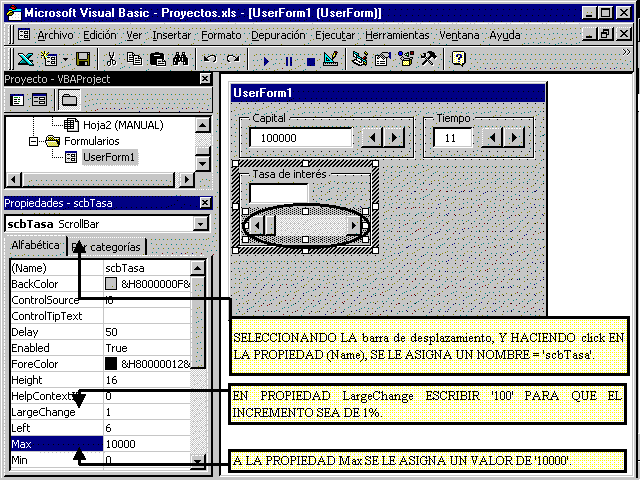Open the Project Explorer icon

[360, 60]
